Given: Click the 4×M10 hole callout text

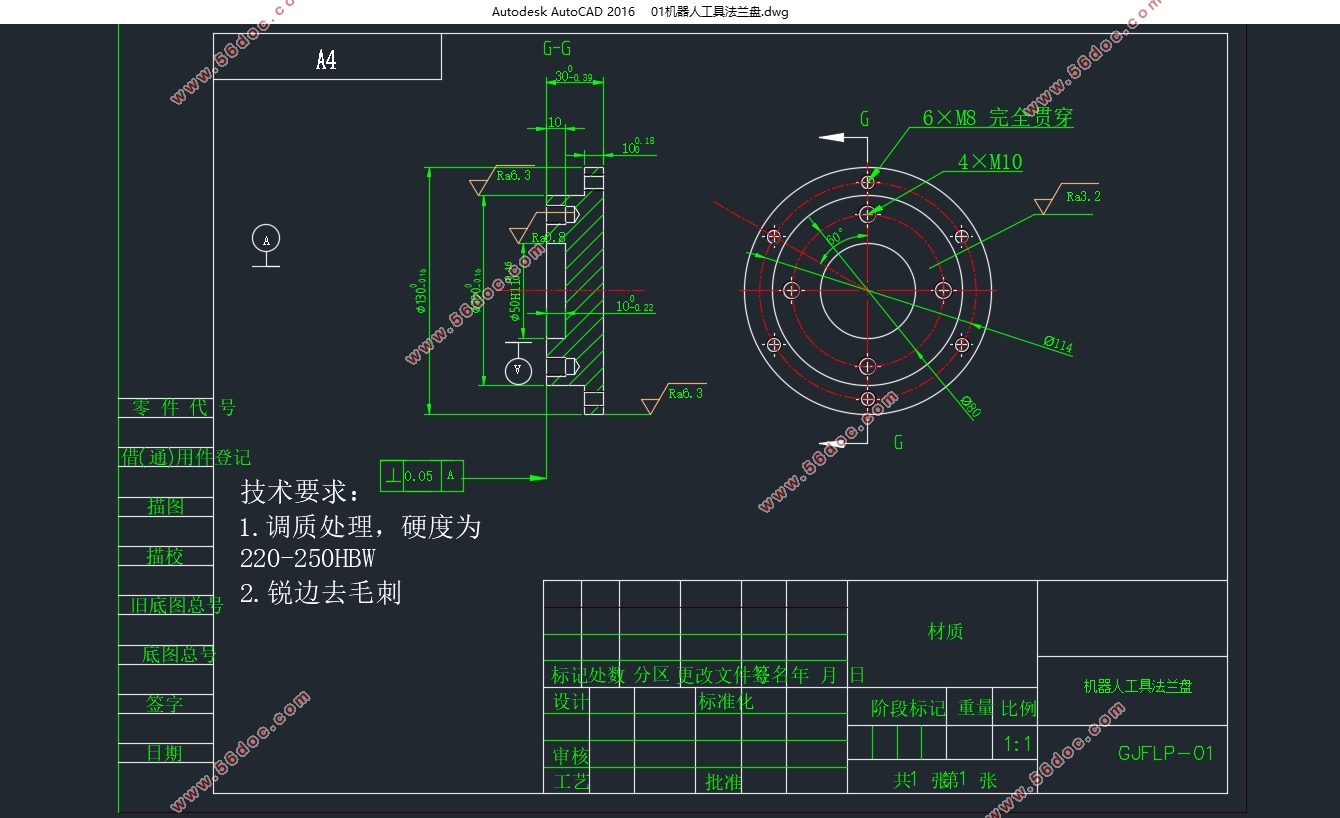Looking at the screenshot, I should click(x=990, y=162).
